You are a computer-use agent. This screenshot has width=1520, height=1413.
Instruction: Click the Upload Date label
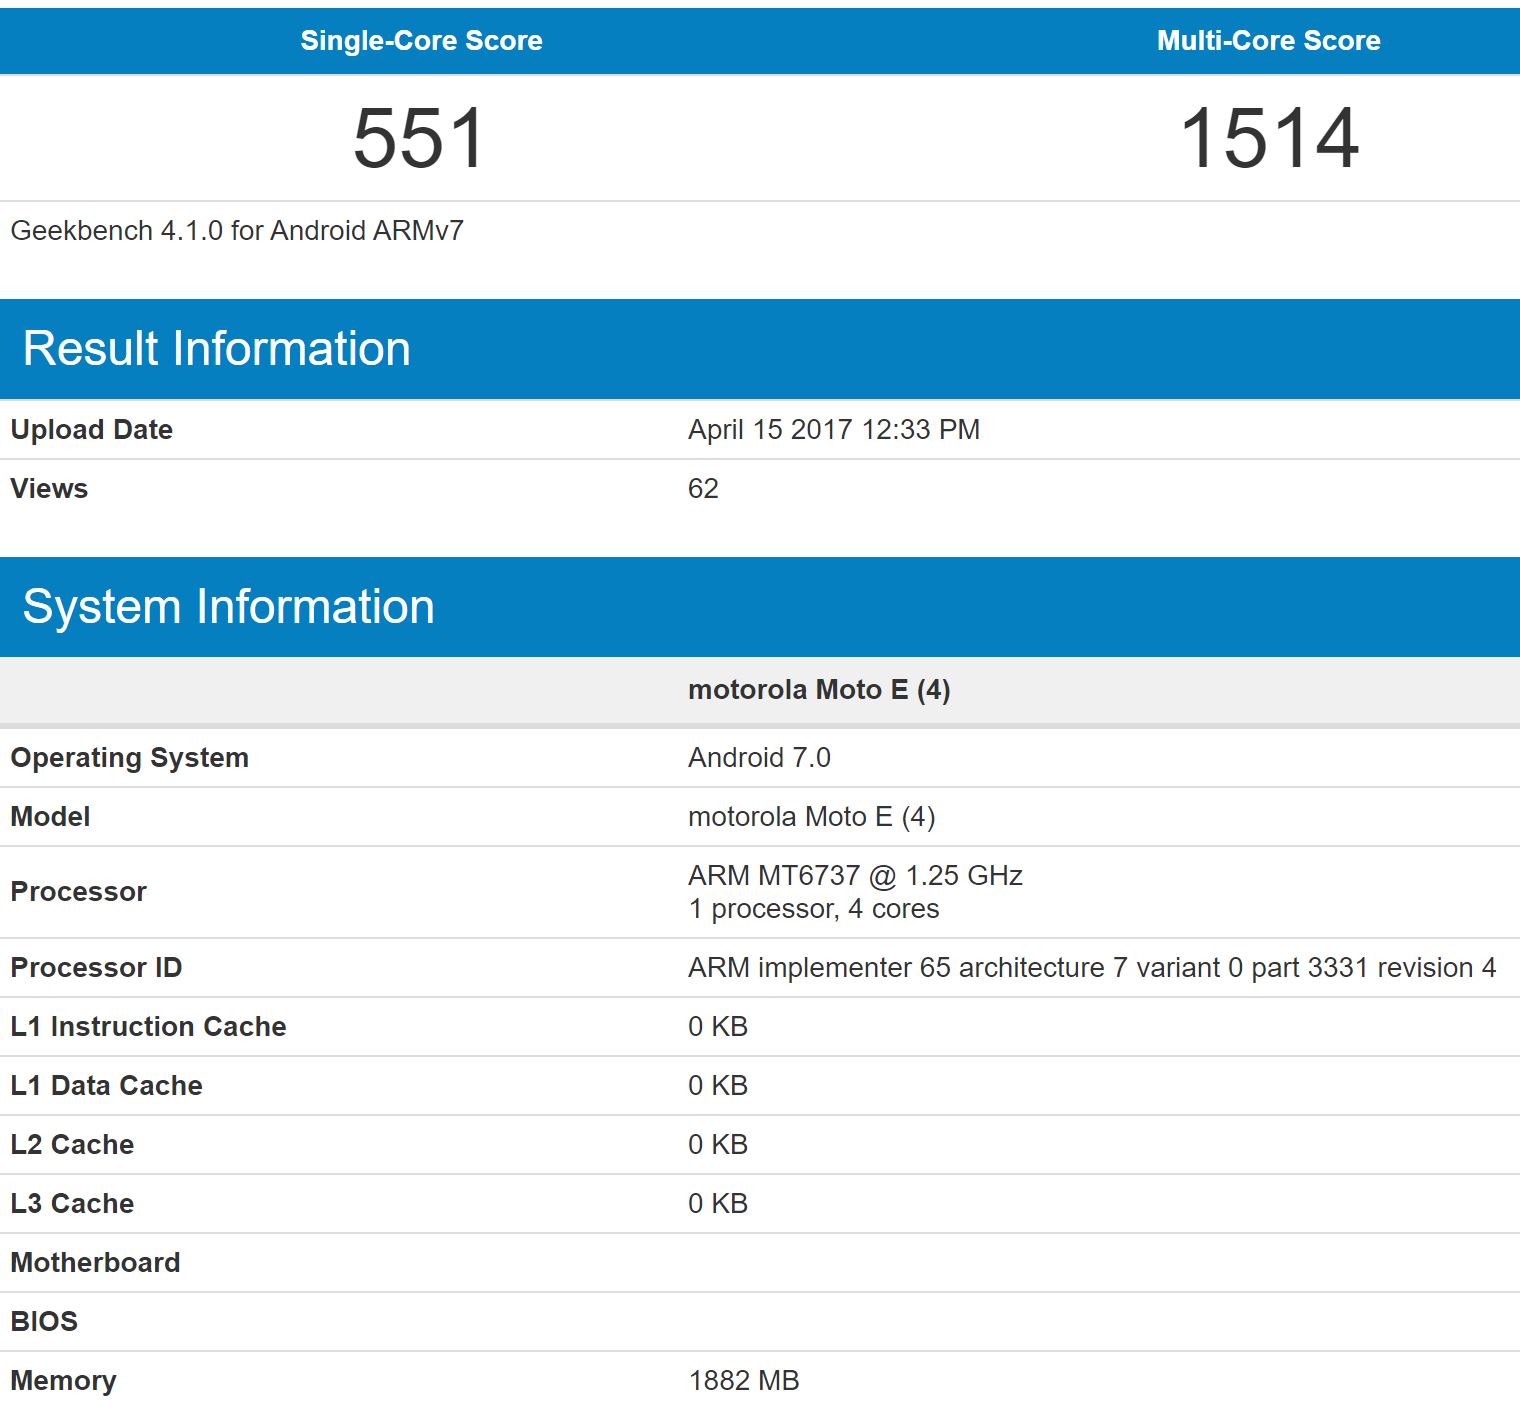coord(91,430)
